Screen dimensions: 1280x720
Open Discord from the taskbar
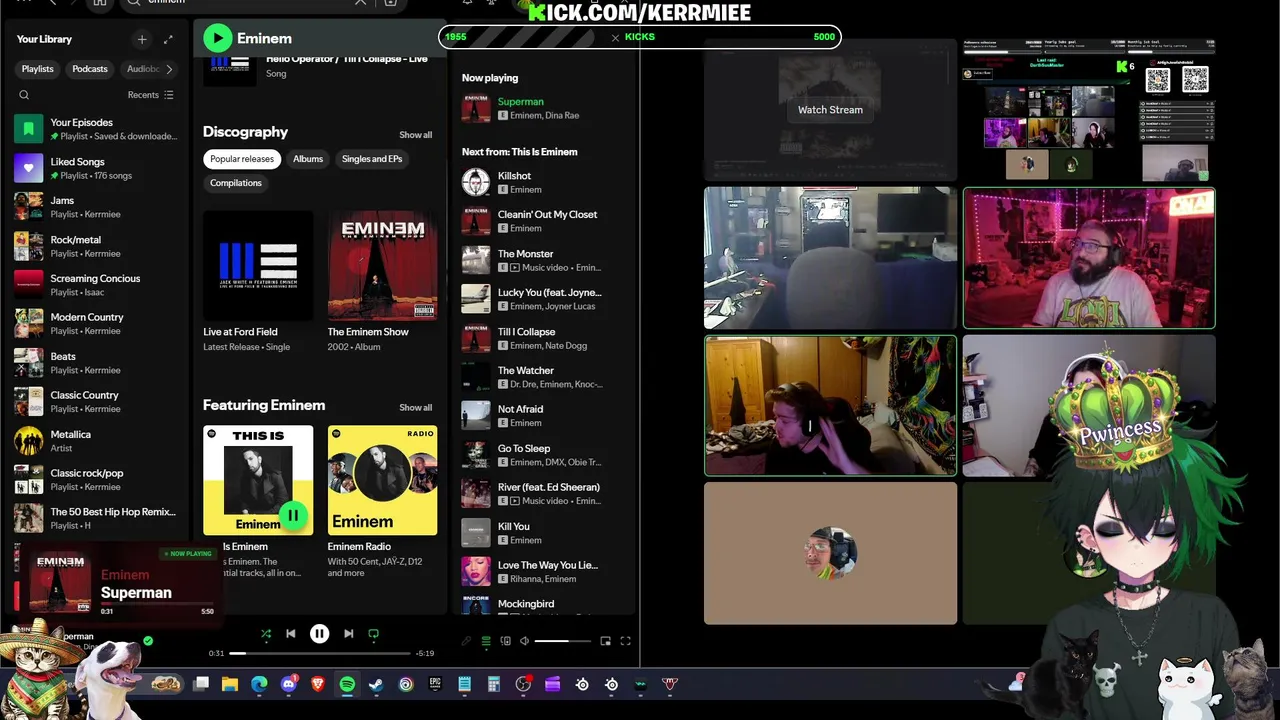289,684
